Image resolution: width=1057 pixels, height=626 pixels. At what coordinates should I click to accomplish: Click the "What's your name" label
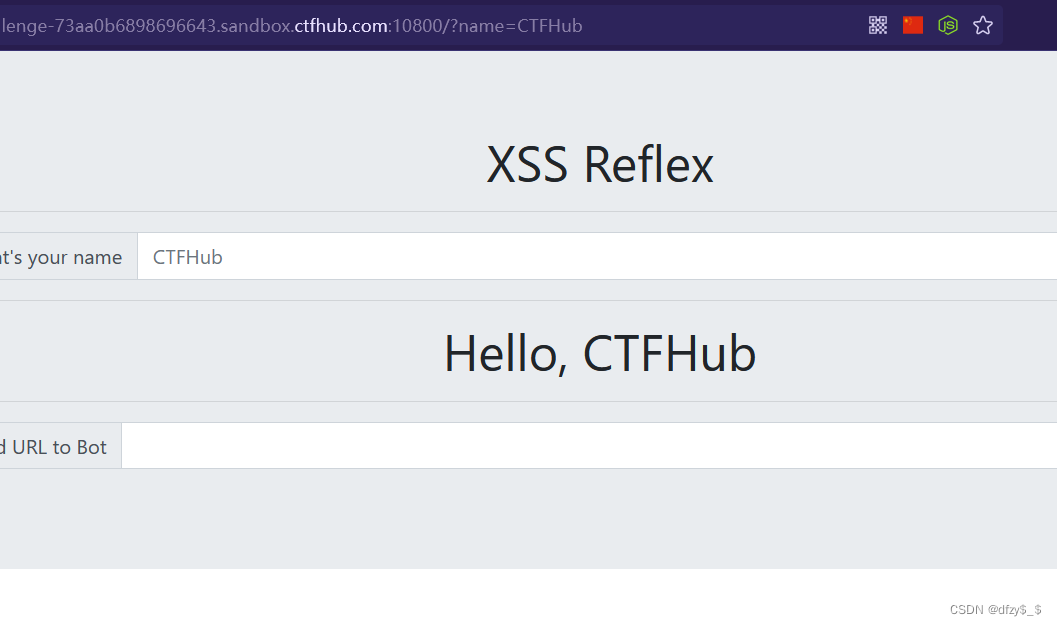pyautogui.click(x=60, y=256)
